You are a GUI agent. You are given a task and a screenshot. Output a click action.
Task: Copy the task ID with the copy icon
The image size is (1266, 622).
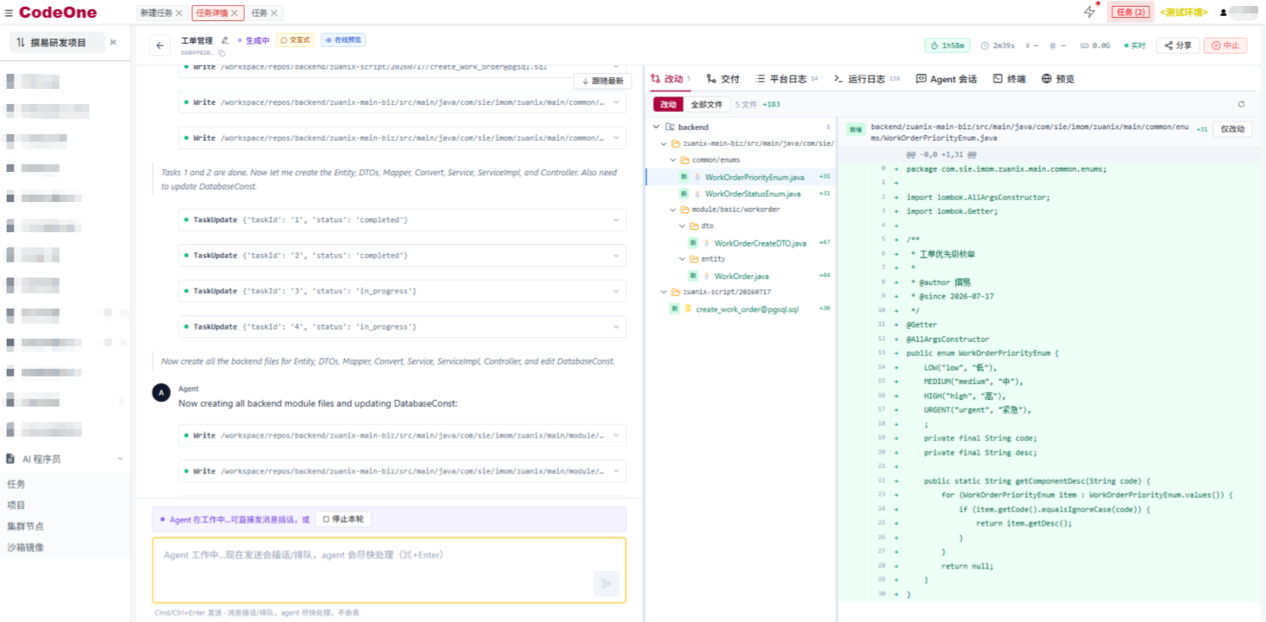(222, 52)
